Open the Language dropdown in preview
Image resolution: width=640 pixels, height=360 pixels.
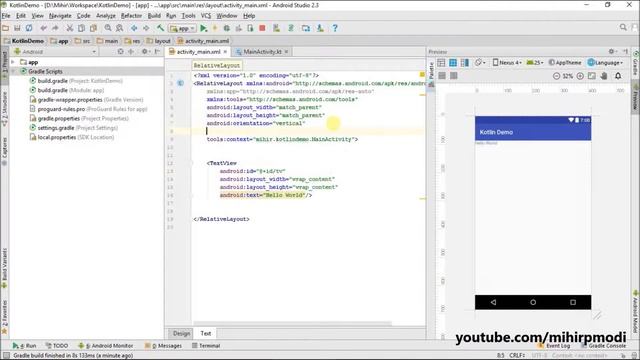[605, 62]
